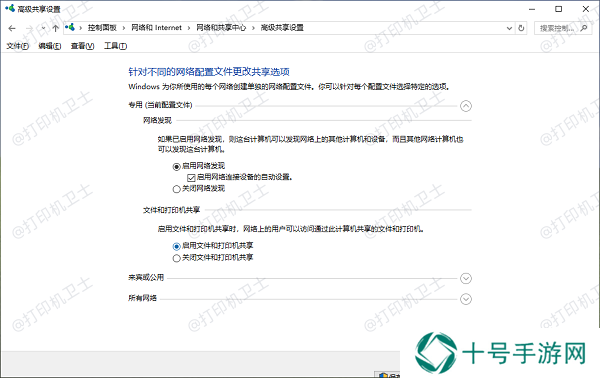Open the 文件(F) menu

[x=18, y=46]
